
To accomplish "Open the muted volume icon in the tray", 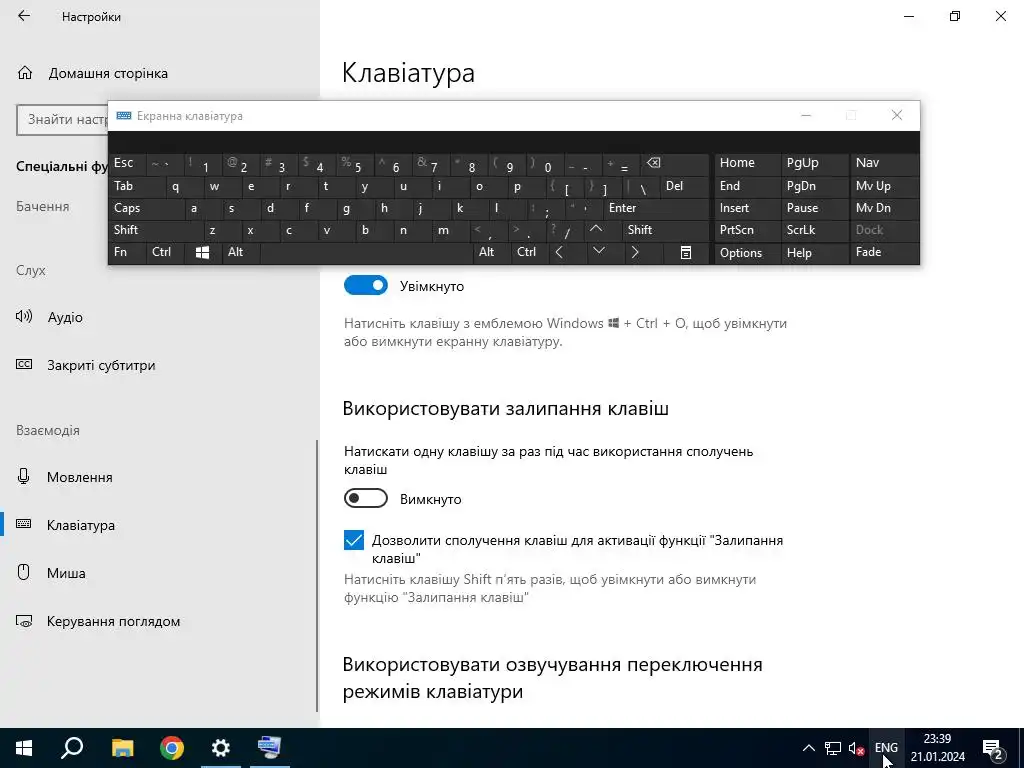I will [x=856, y=748].
